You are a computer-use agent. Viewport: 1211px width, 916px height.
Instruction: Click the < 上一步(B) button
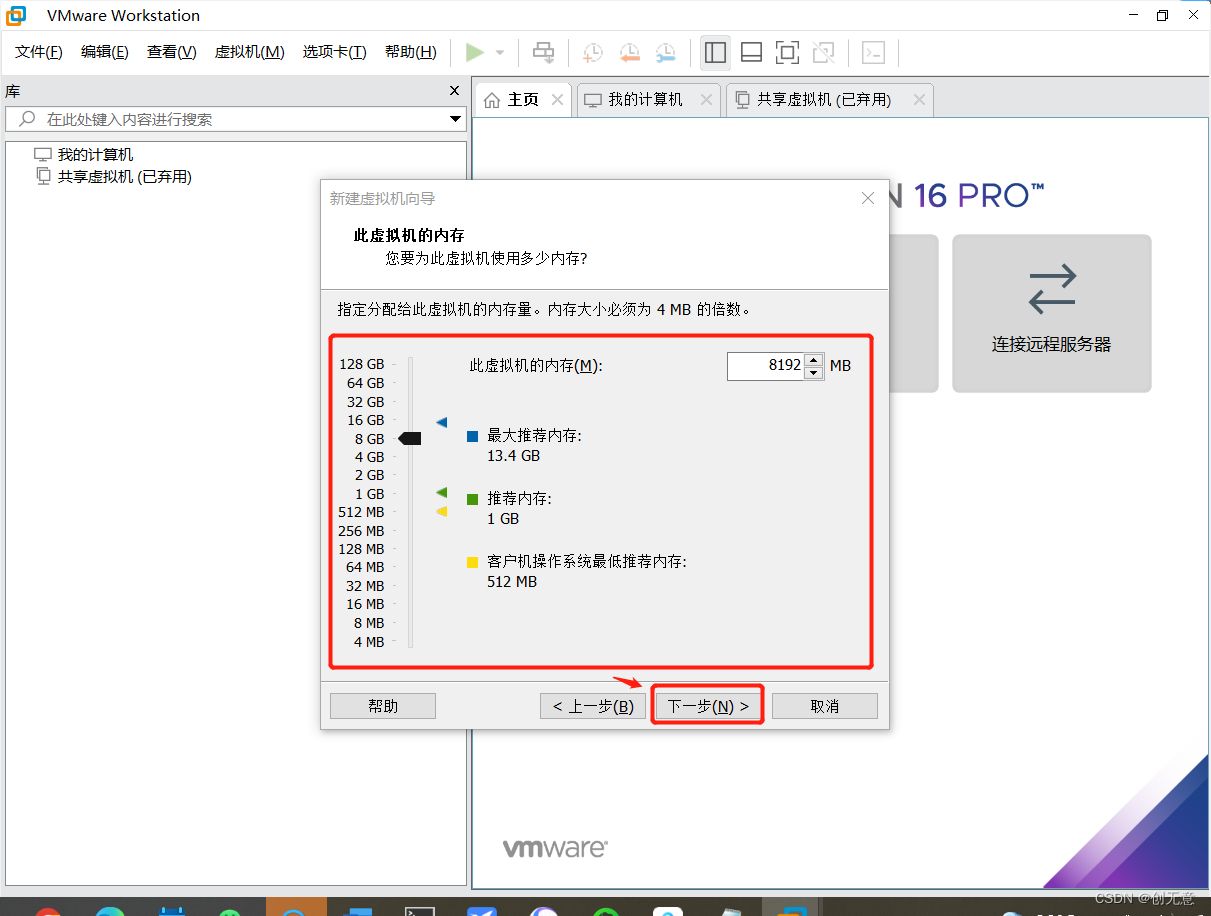pos(593,706)
